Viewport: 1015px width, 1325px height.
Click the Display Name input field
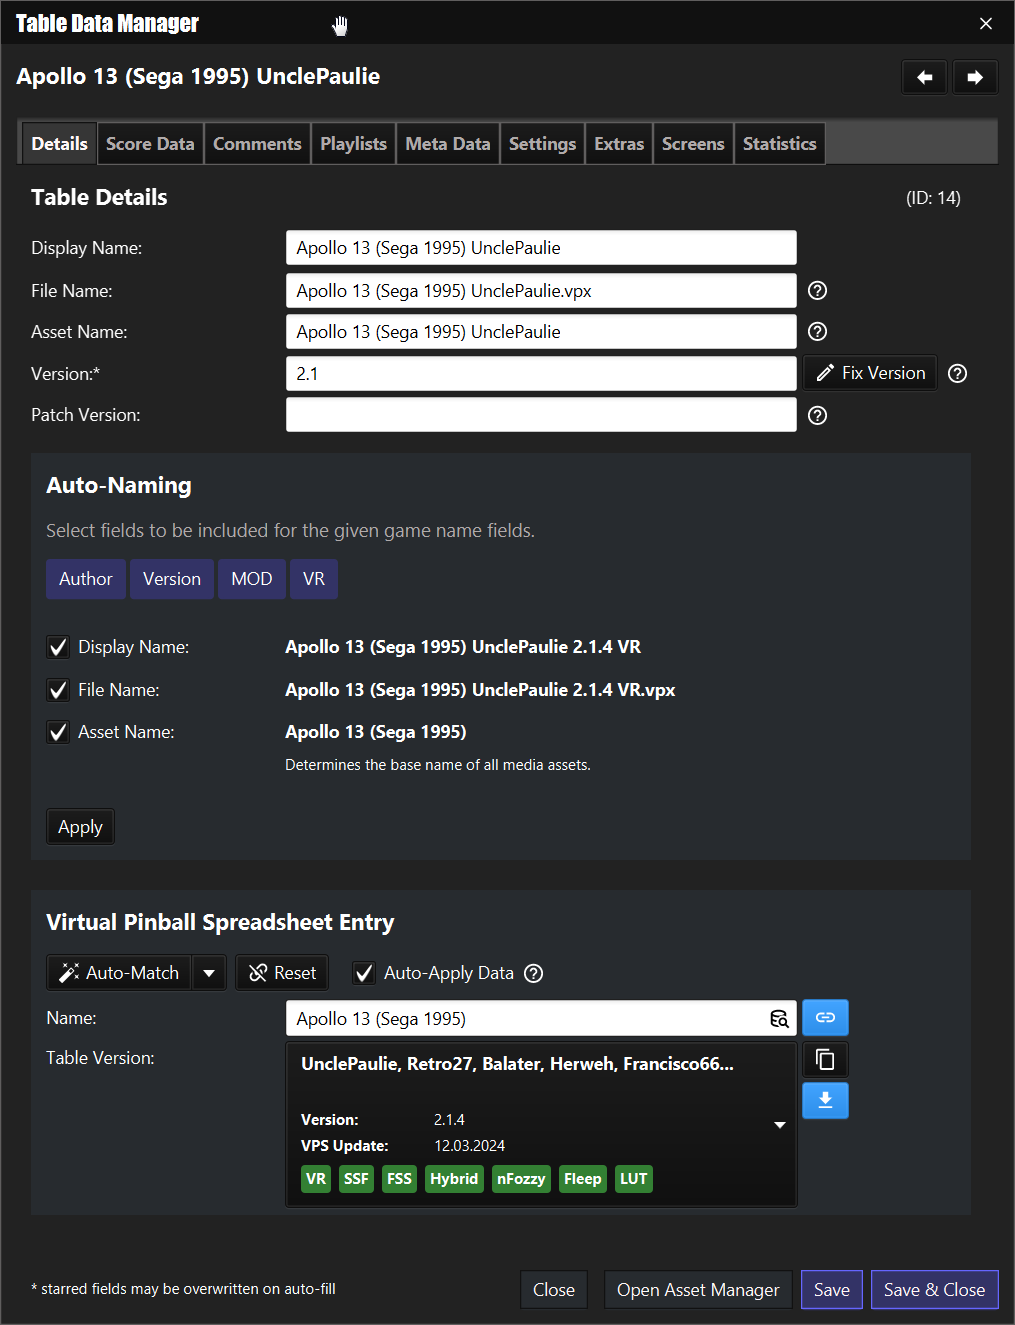(x=541, y=248)
